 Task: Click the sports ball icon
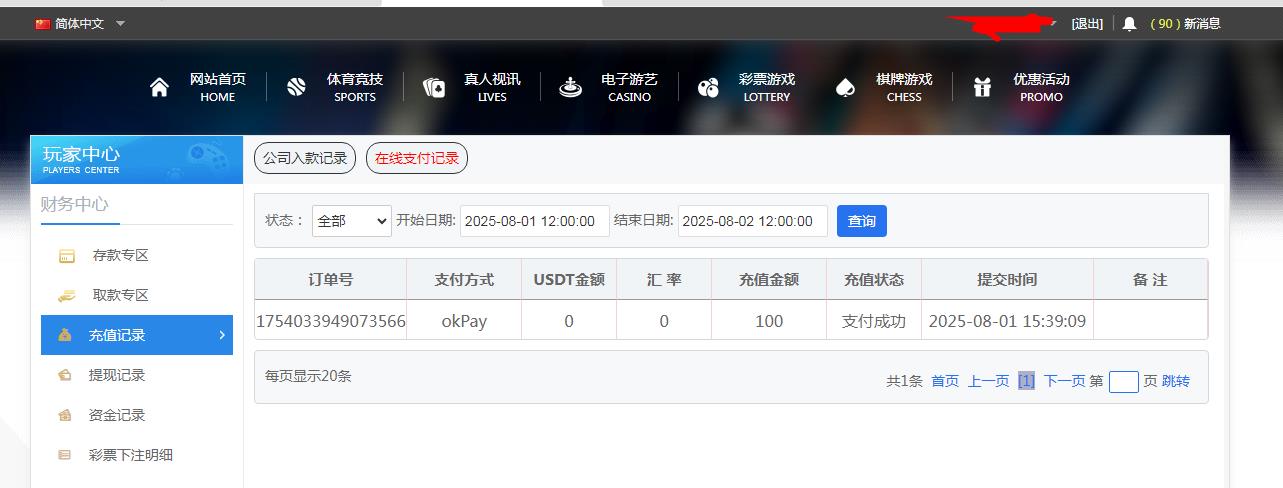pos(296,87)
